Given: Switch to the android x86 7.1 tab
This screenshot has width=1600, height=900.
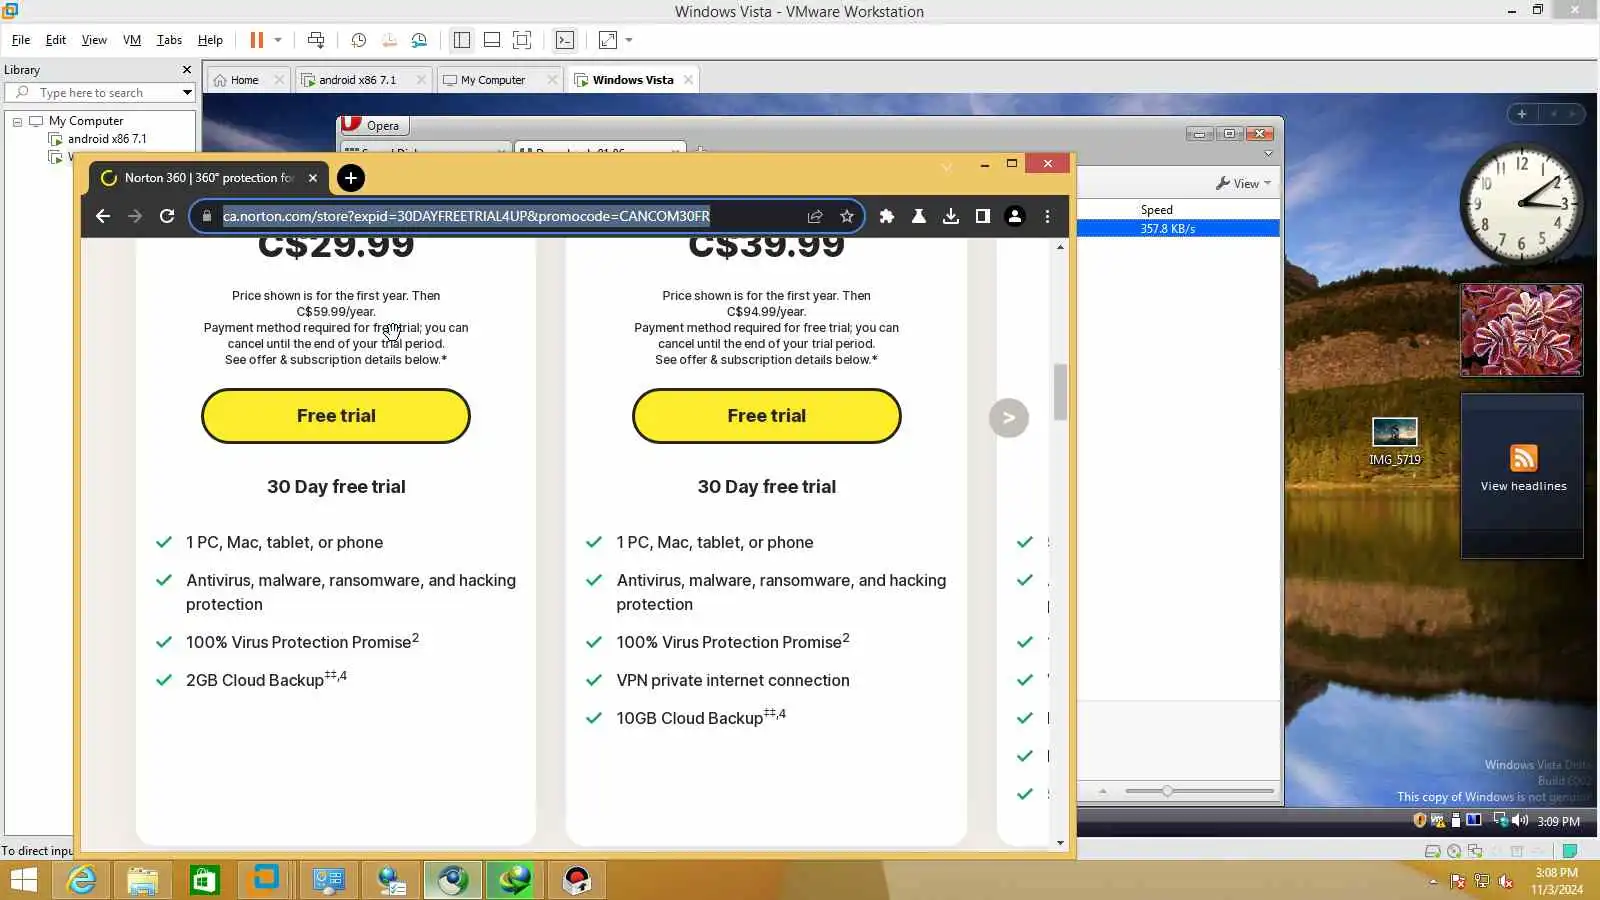Looking at the screenshot, I should pyautogui.click(x=357, y=80).
